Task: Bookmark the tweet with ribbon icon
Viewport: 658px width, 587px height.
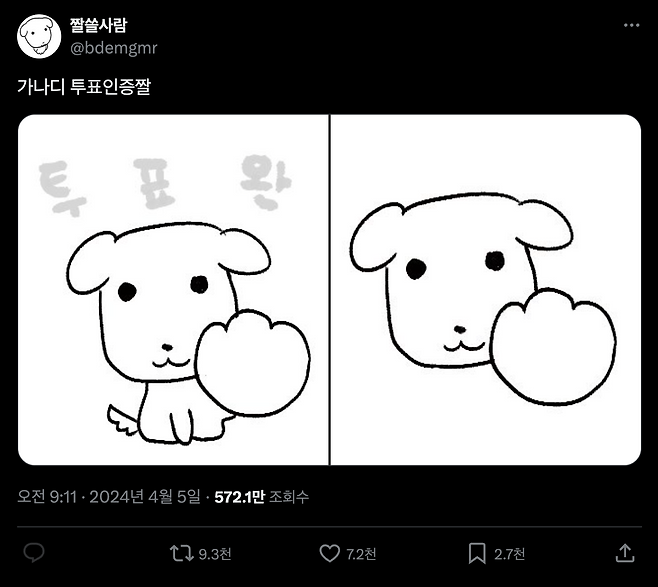Action: click(x=477, y=553)
